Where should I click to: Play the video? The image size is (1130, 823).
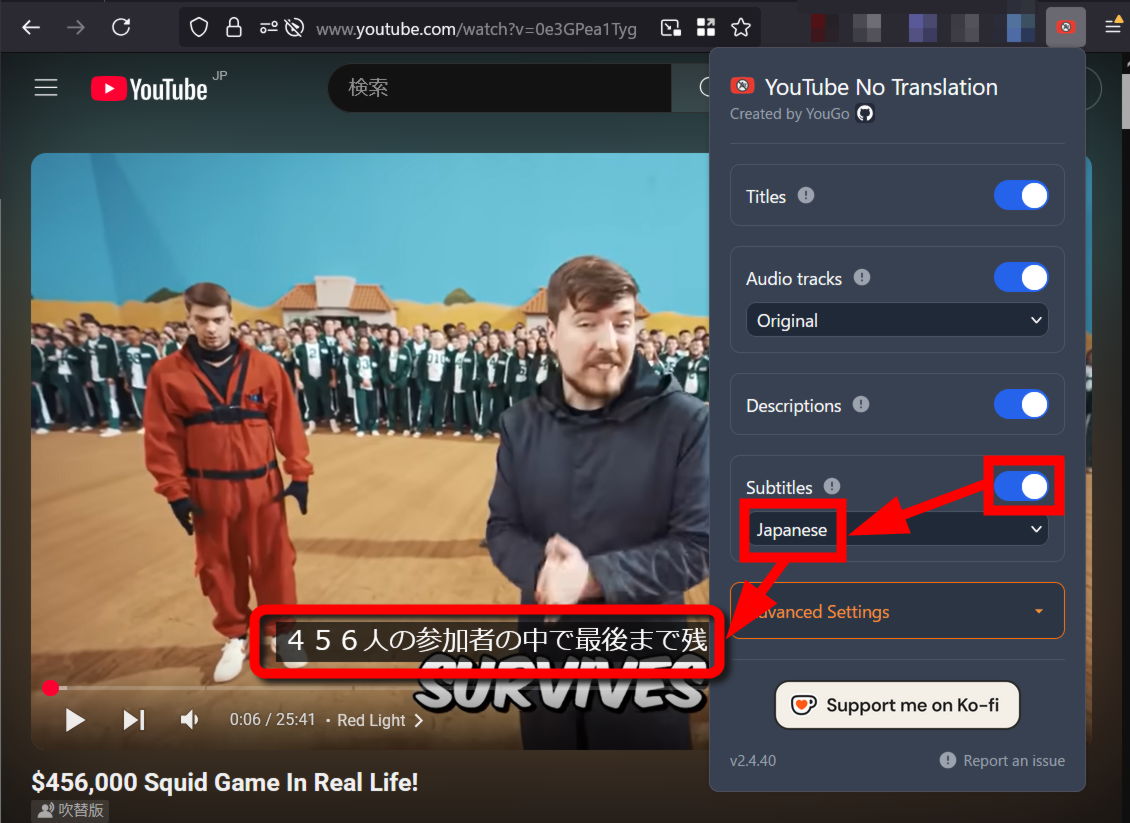75,720
